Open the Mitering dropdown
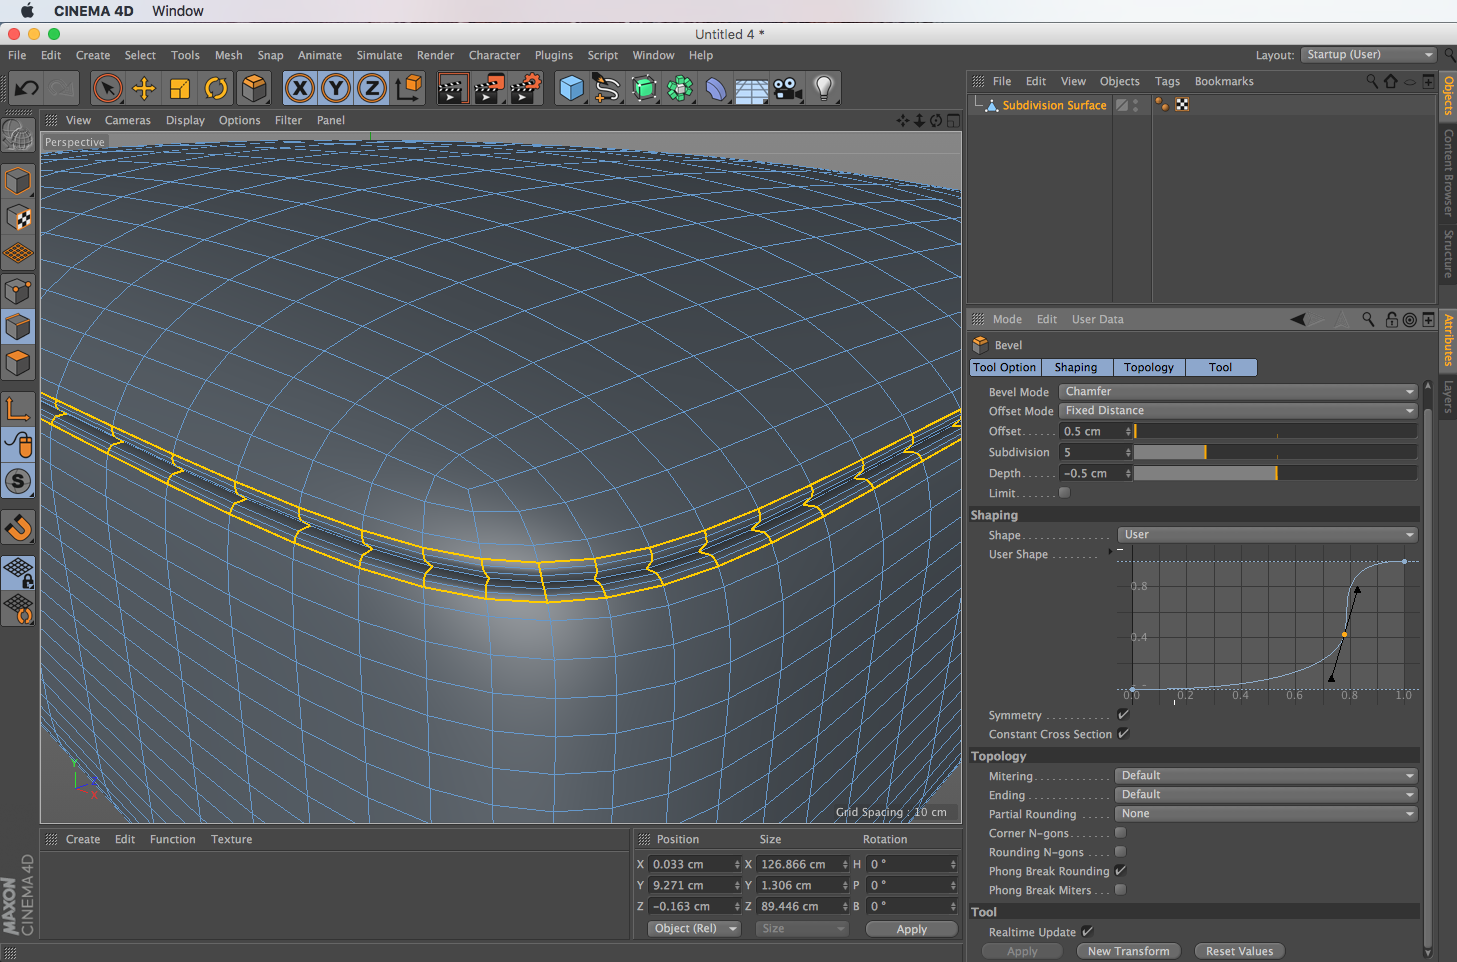The height and width of the screenshot is (962, 1457). click(x=1266, y=776)
